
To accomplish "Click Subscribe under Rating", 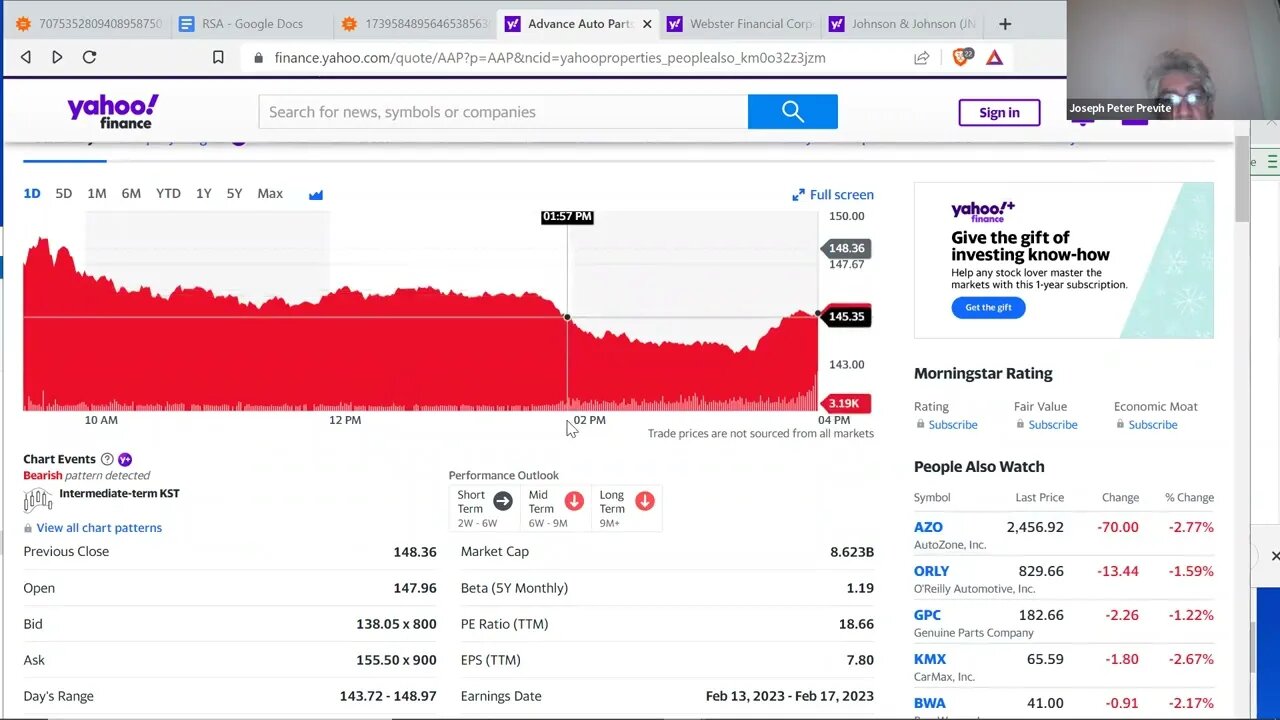I will tap(953, 425).
